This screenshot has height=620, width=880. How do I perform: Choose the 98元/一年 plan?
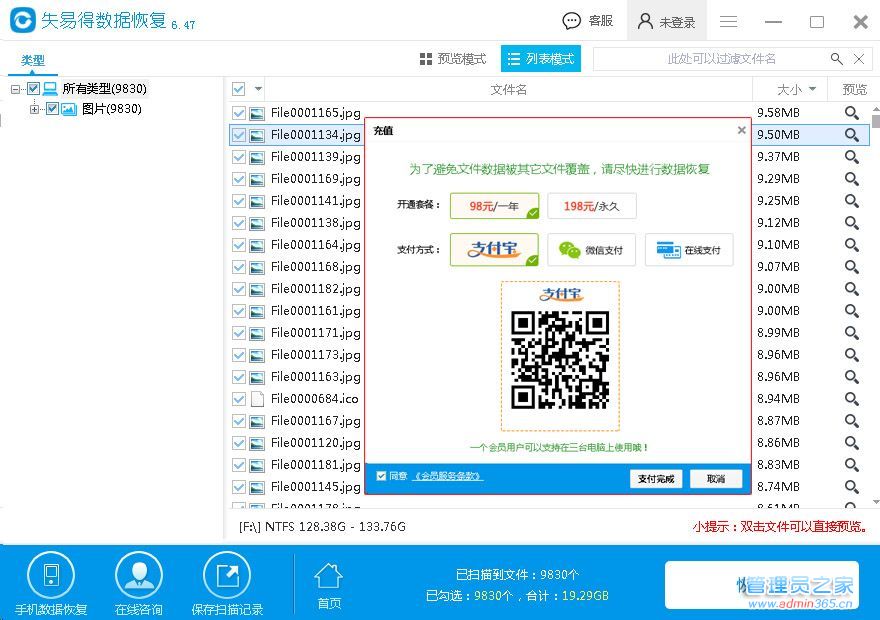tap(494, 206)
